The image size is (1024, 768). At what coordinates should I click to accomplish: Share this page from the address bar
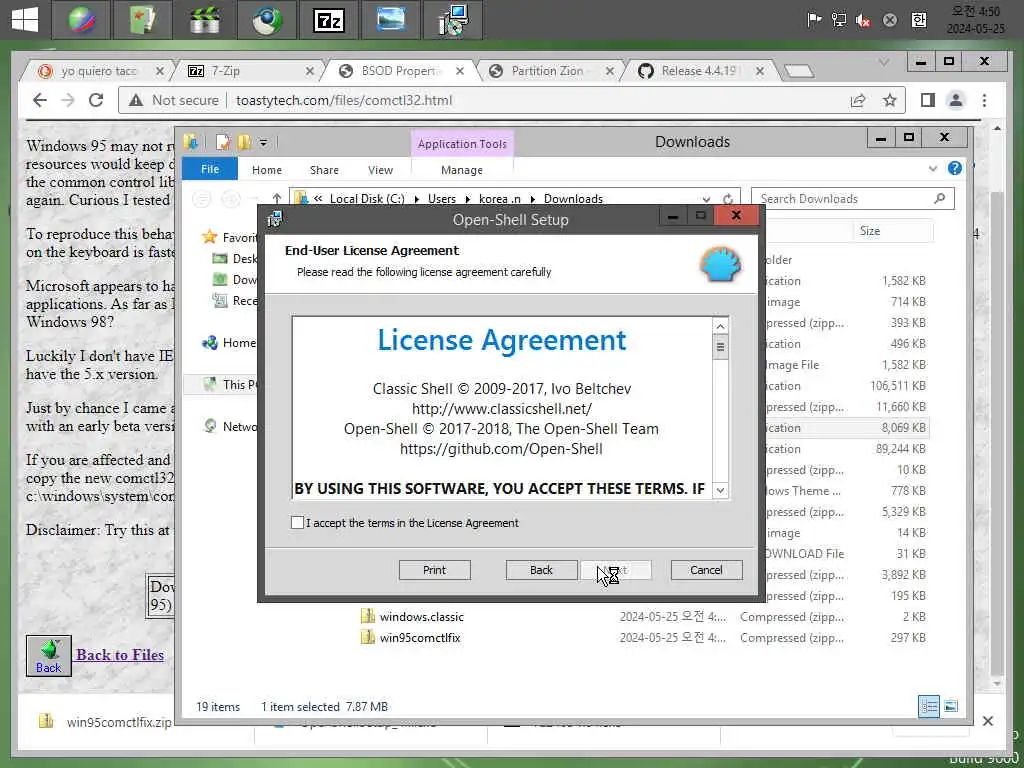pyautogui.click(x=857, y=100)
